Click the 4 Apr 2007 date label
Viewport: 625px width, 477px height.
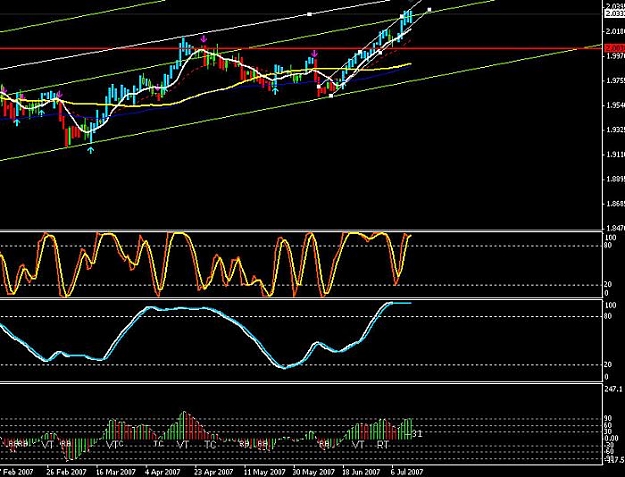click(x=163, y=472)
